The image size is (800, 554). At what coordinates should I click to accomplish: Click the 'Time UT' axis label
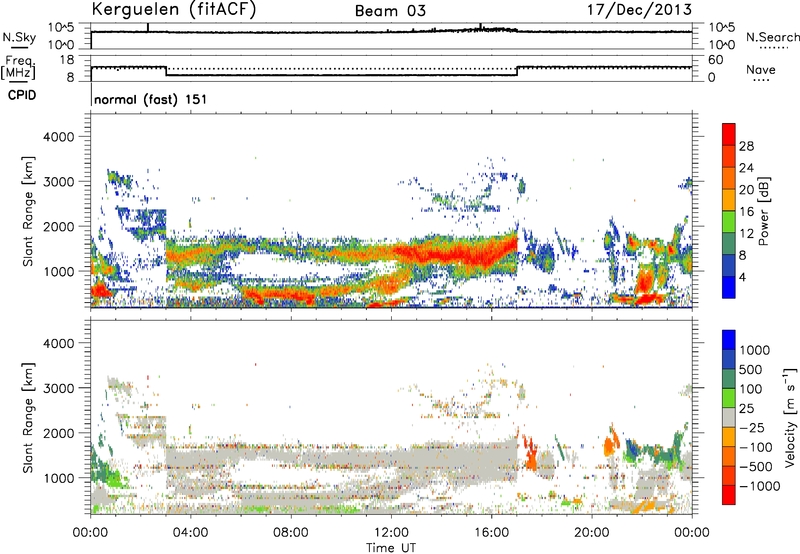(391, 548)
